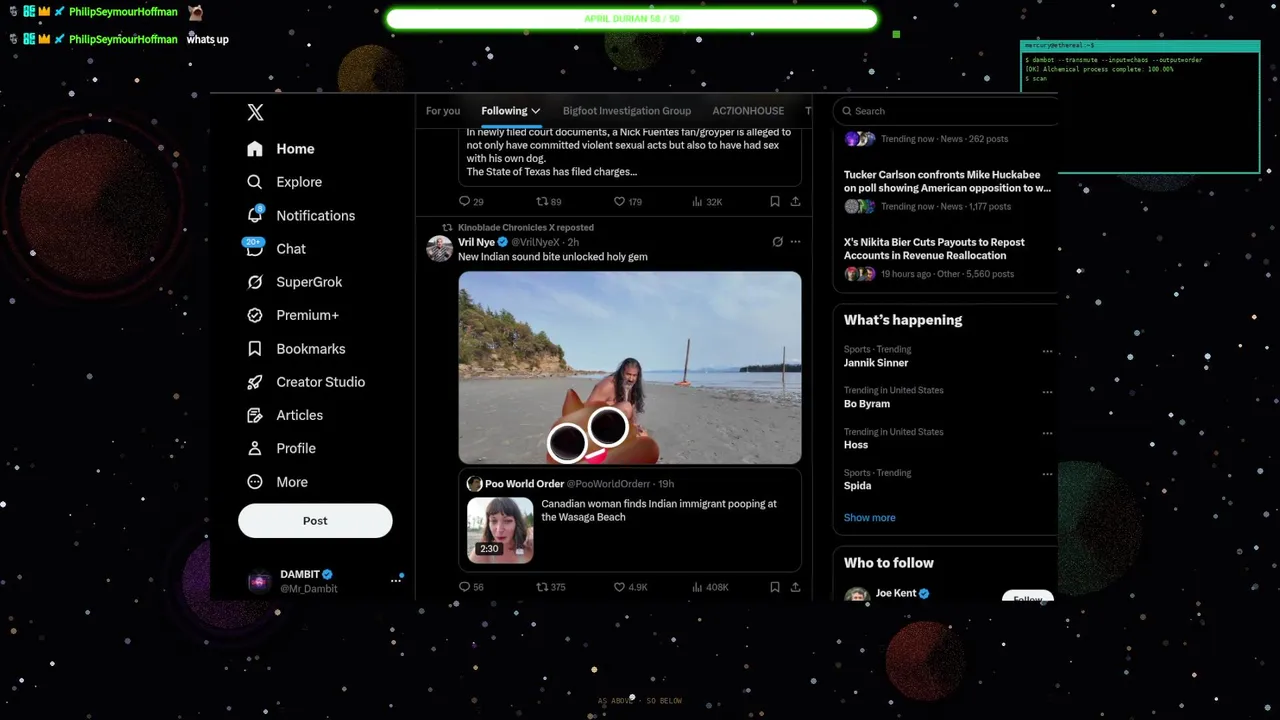Open Grok explain icon on Vril Nye post
Image resolution: width=1280 pixels, height=720 pixels.
777,242
